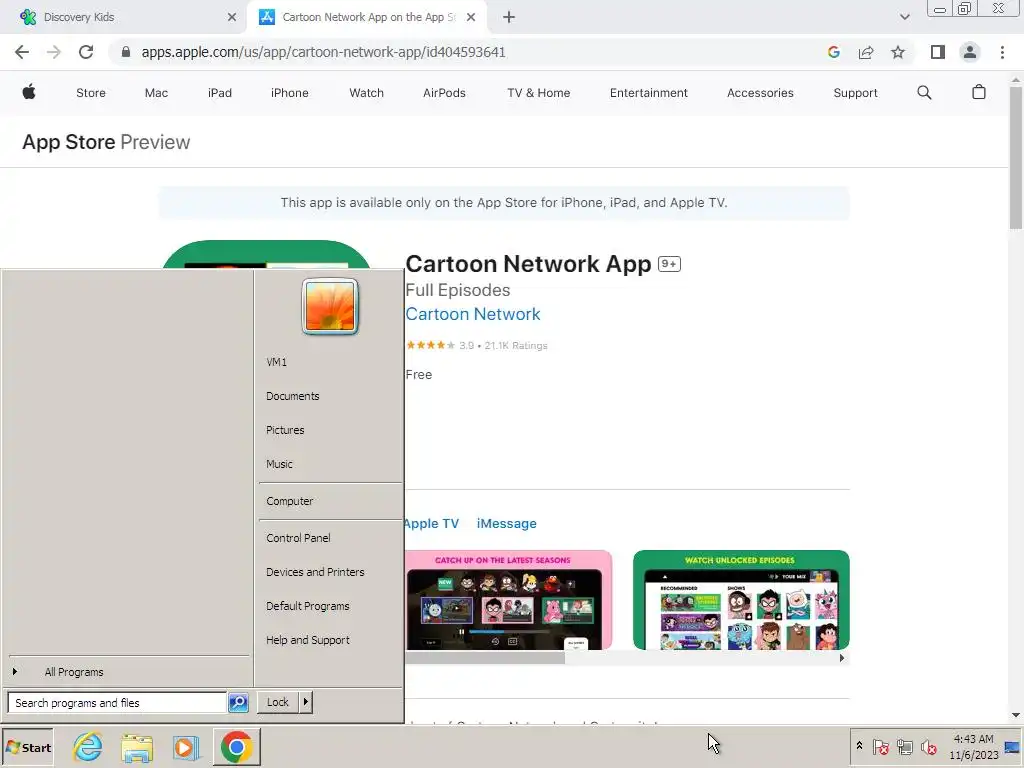Viewport: 1024px width, 768px height.
Task: Open the Chrome profile icon
Action: (x=970, y=52)
